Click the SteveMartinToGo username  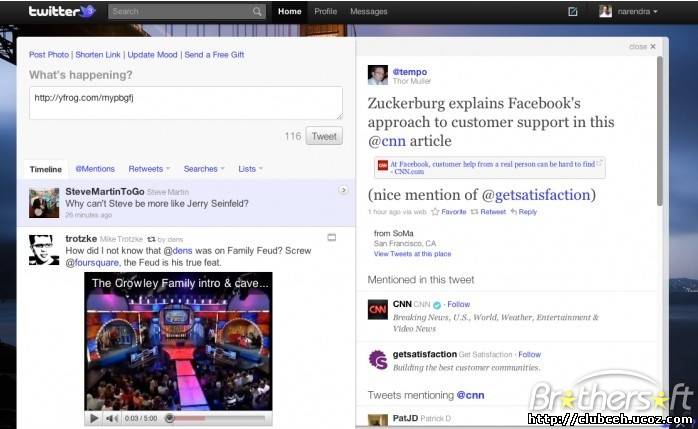105,191
